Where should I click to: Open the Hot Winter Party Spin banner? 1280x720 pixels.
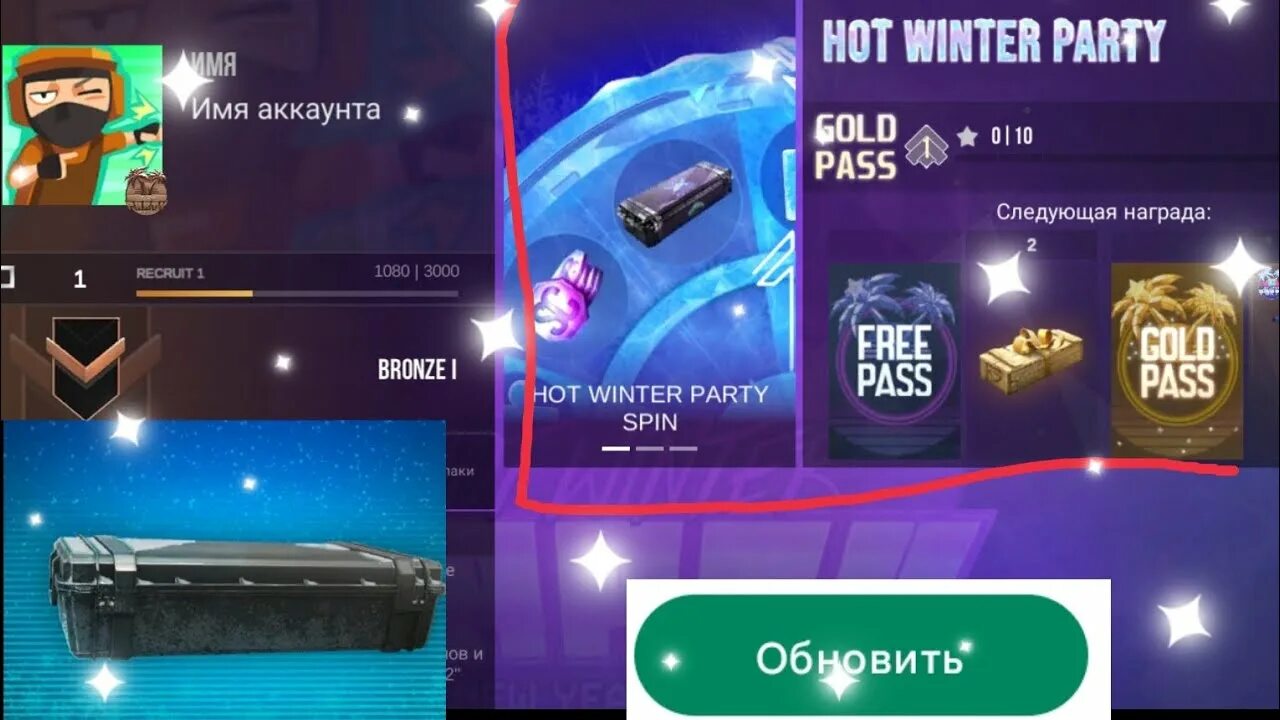650,233
